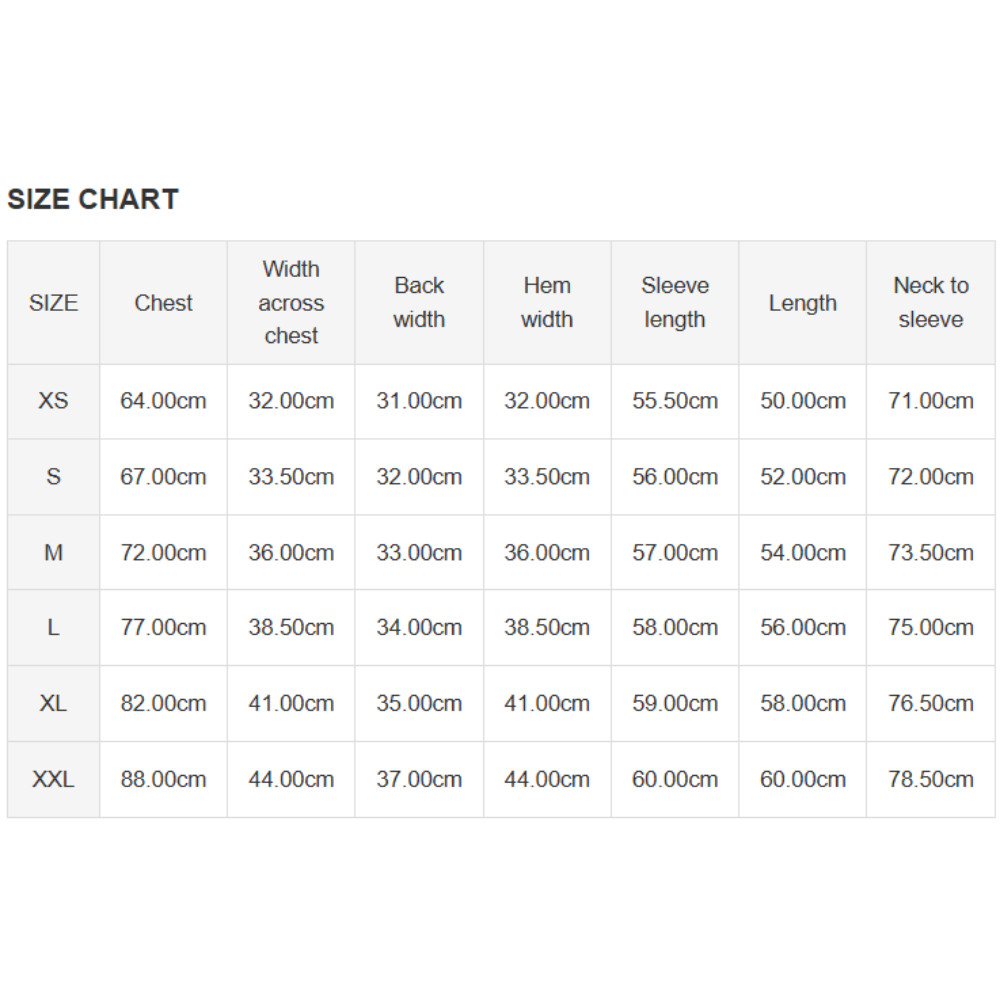Image resolution: width=1000 pixels, height=1000 pixels.
Task: Click the M size row label
Action: [x=54, y=552]
